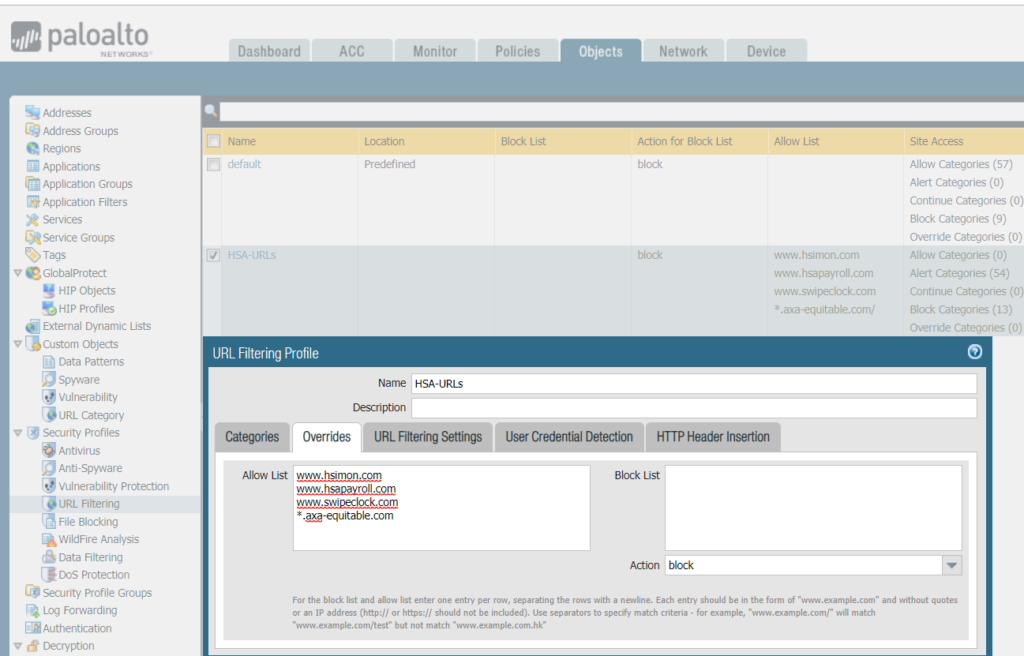Screen dimensions: 1024x656
Task: Click the search magnifier icon
Action: click(x=211, y=110)
